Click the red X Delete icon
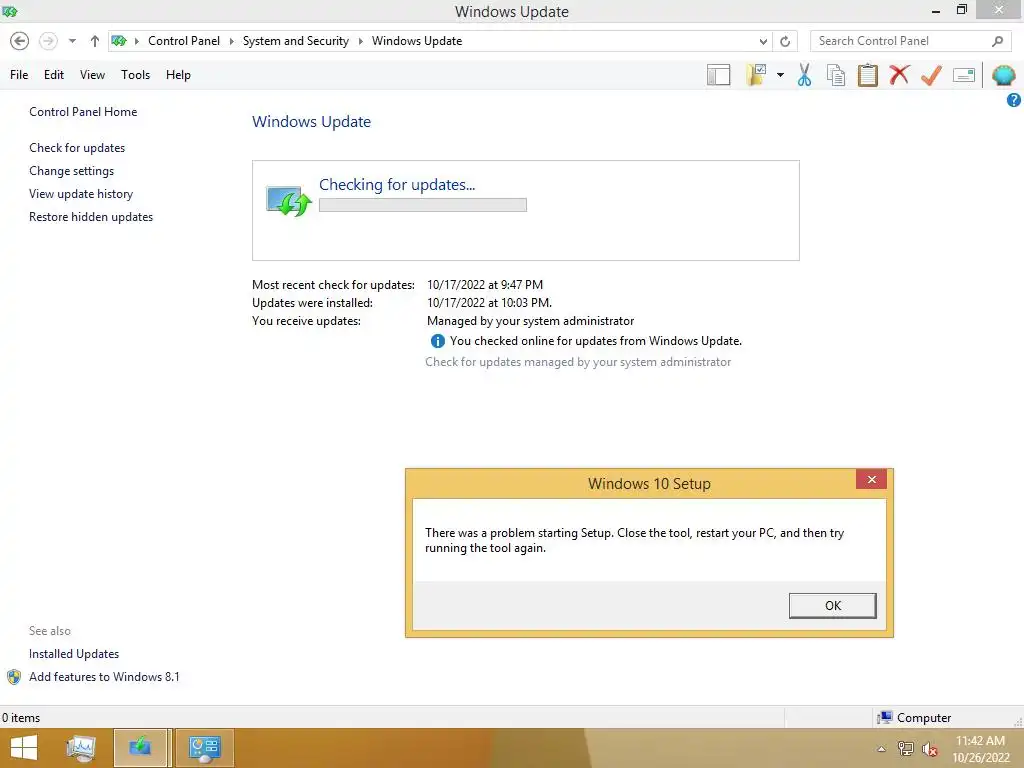This screenshot has width=1024, height=768. pos(899,74)
